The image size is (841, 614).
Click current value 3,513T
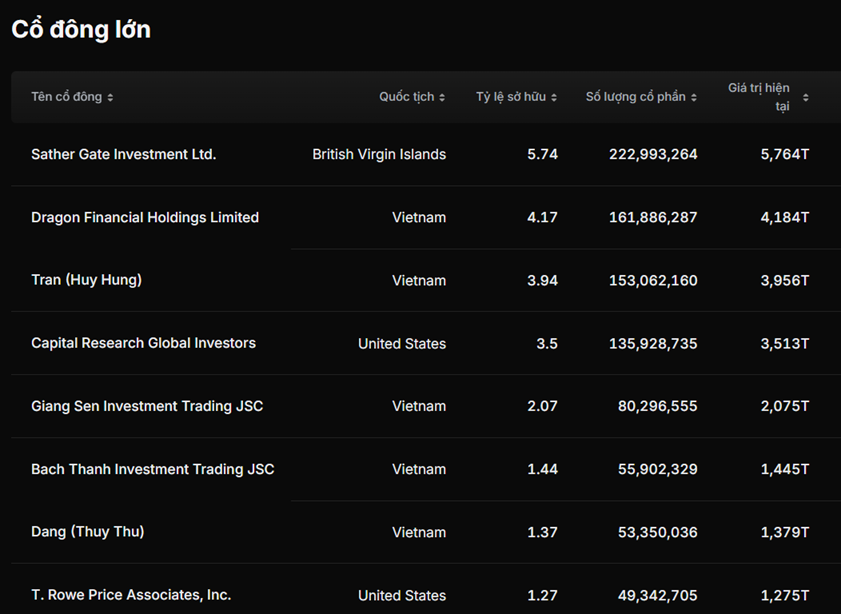[785, 343]
